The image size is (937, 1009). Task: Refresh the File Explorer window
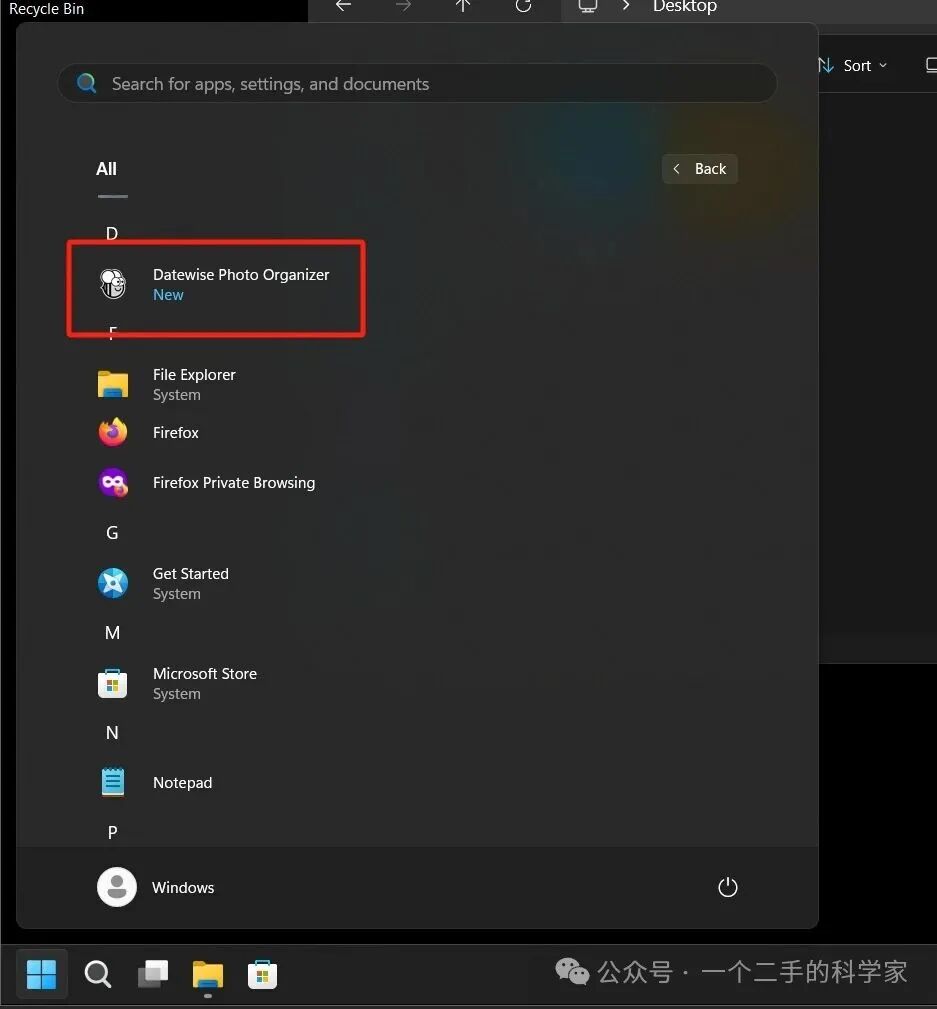[x=523, y=6]
